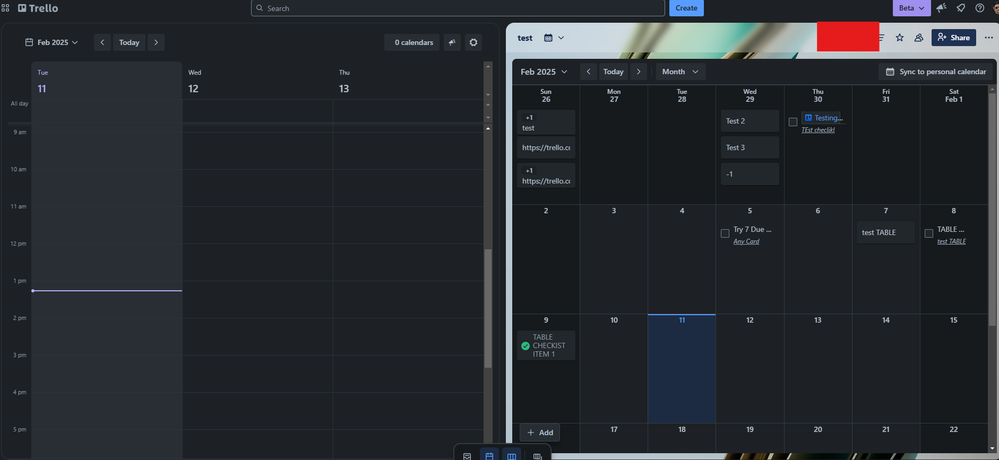Click the Trello logo home link
Viewport: 999px width, 460px height.
(x=38, y=8)
